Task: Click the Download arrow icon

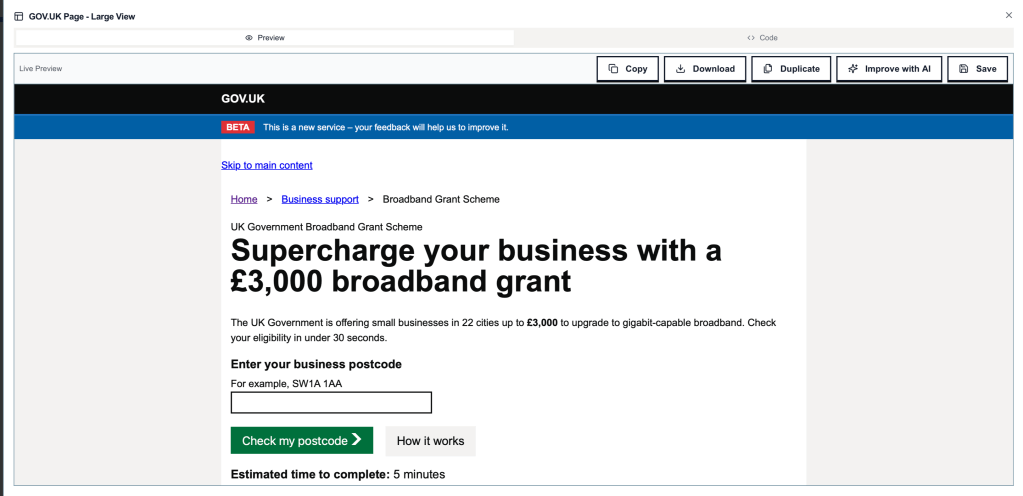Action: click(x=680, y=69)
